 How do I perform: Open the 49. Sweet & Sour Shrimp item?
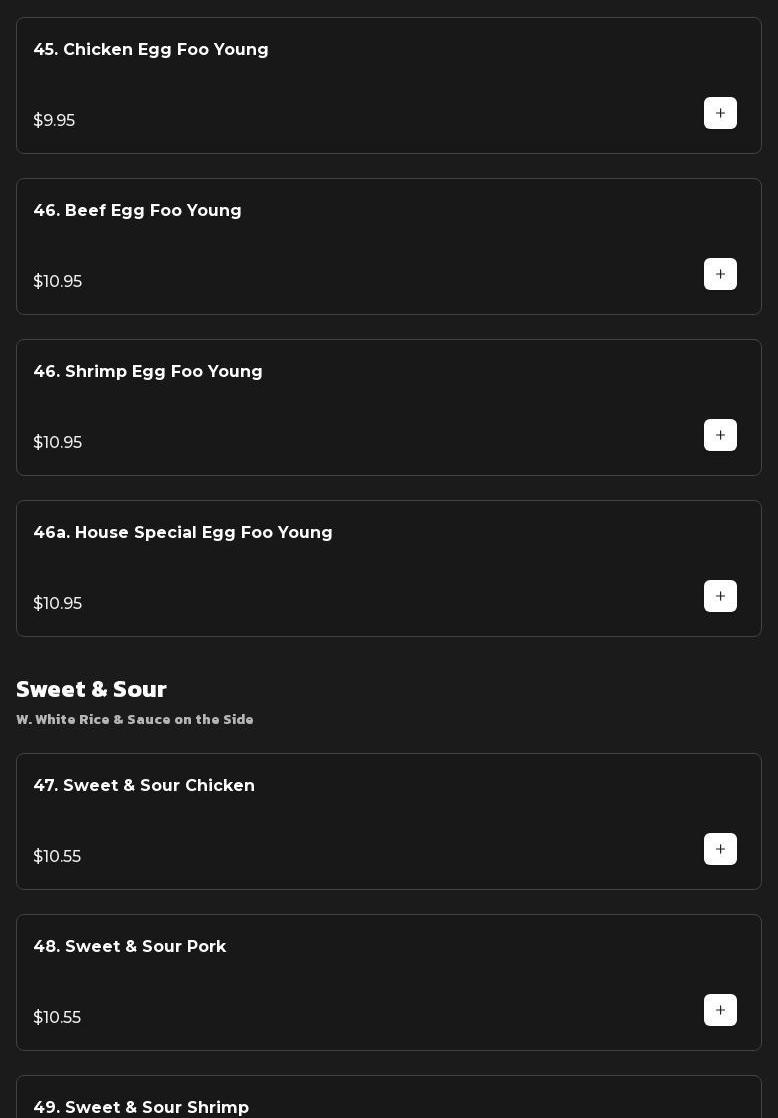click(x=141, y=1107)
